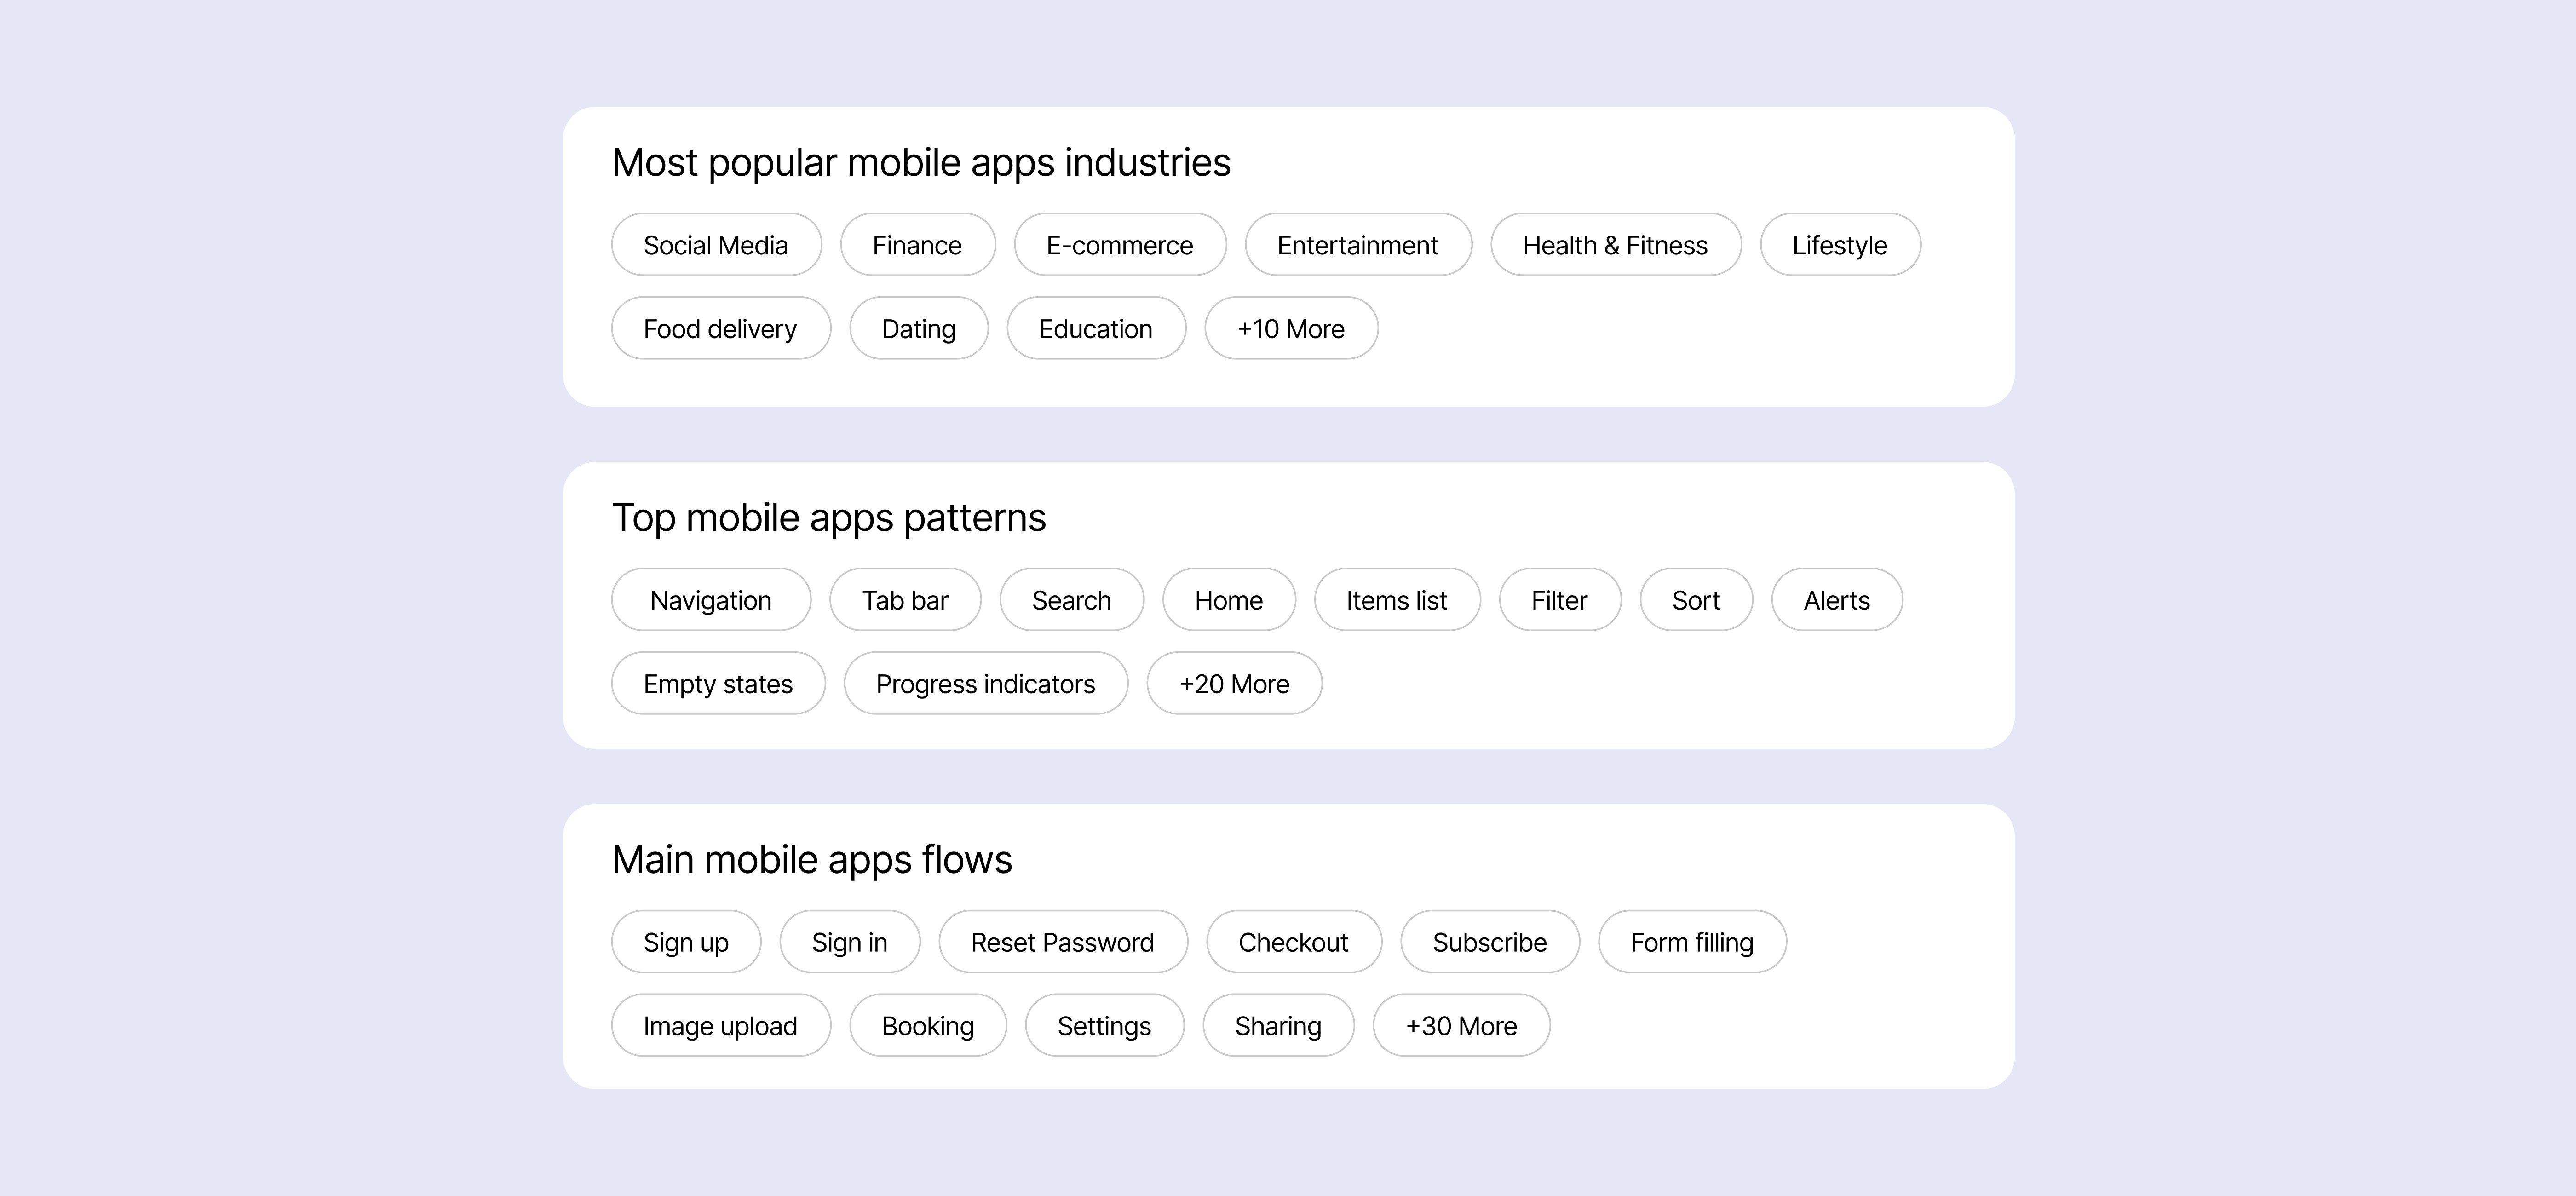
Task: Choose the Form filling tag
Action: point(1692,942)
